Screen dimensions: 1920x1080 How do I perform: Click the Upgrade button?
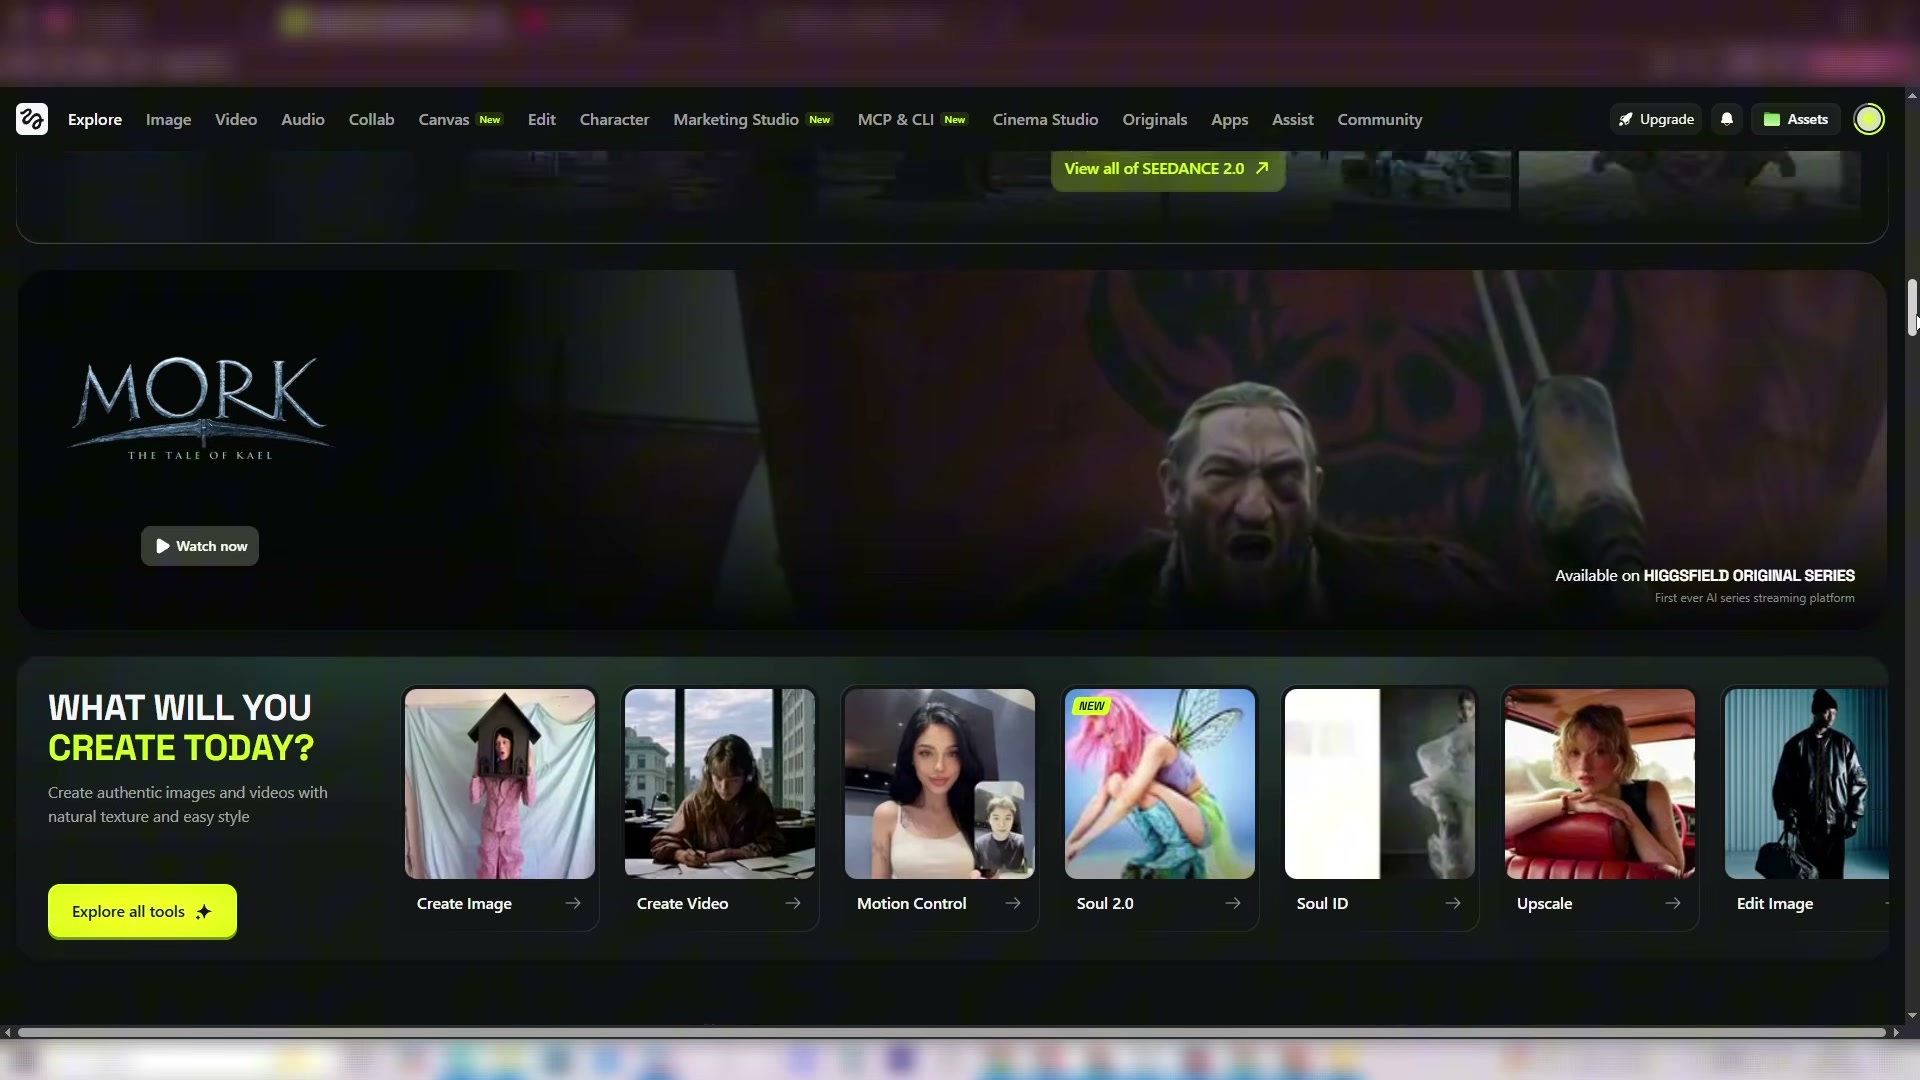pos(1656,119)
